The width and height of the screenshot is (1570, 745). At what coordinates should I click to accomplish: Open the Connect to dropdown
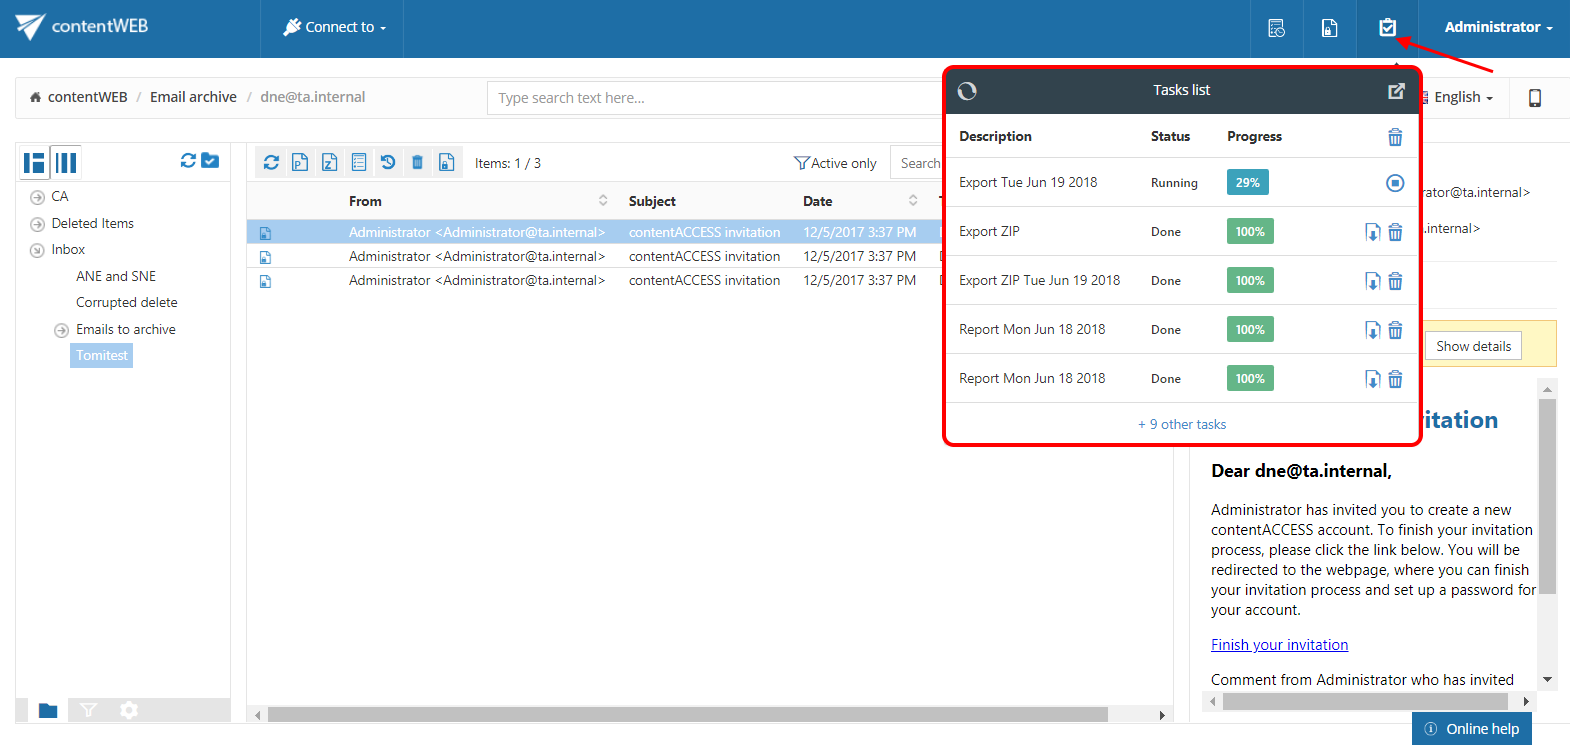334,27
